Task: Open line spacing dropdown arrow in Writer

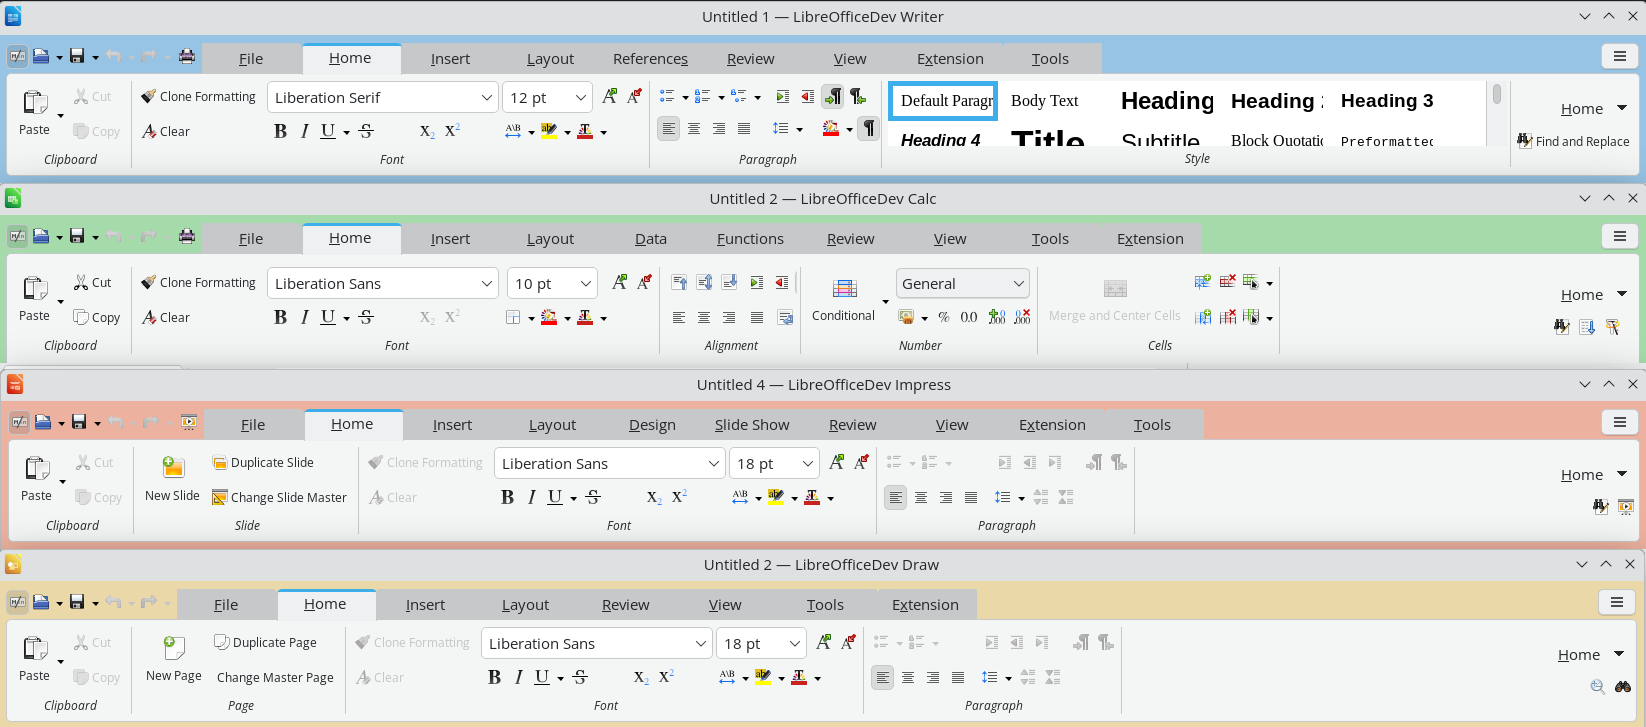Action: (x=800, y=129)
